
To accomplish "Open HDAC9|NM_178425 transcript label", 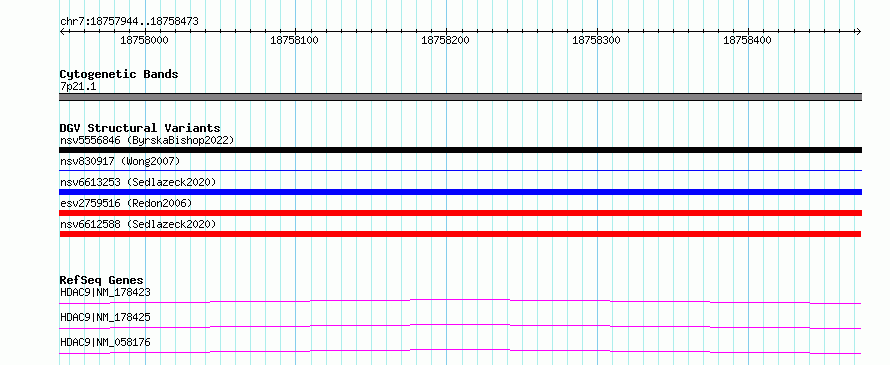I will 105,317.
